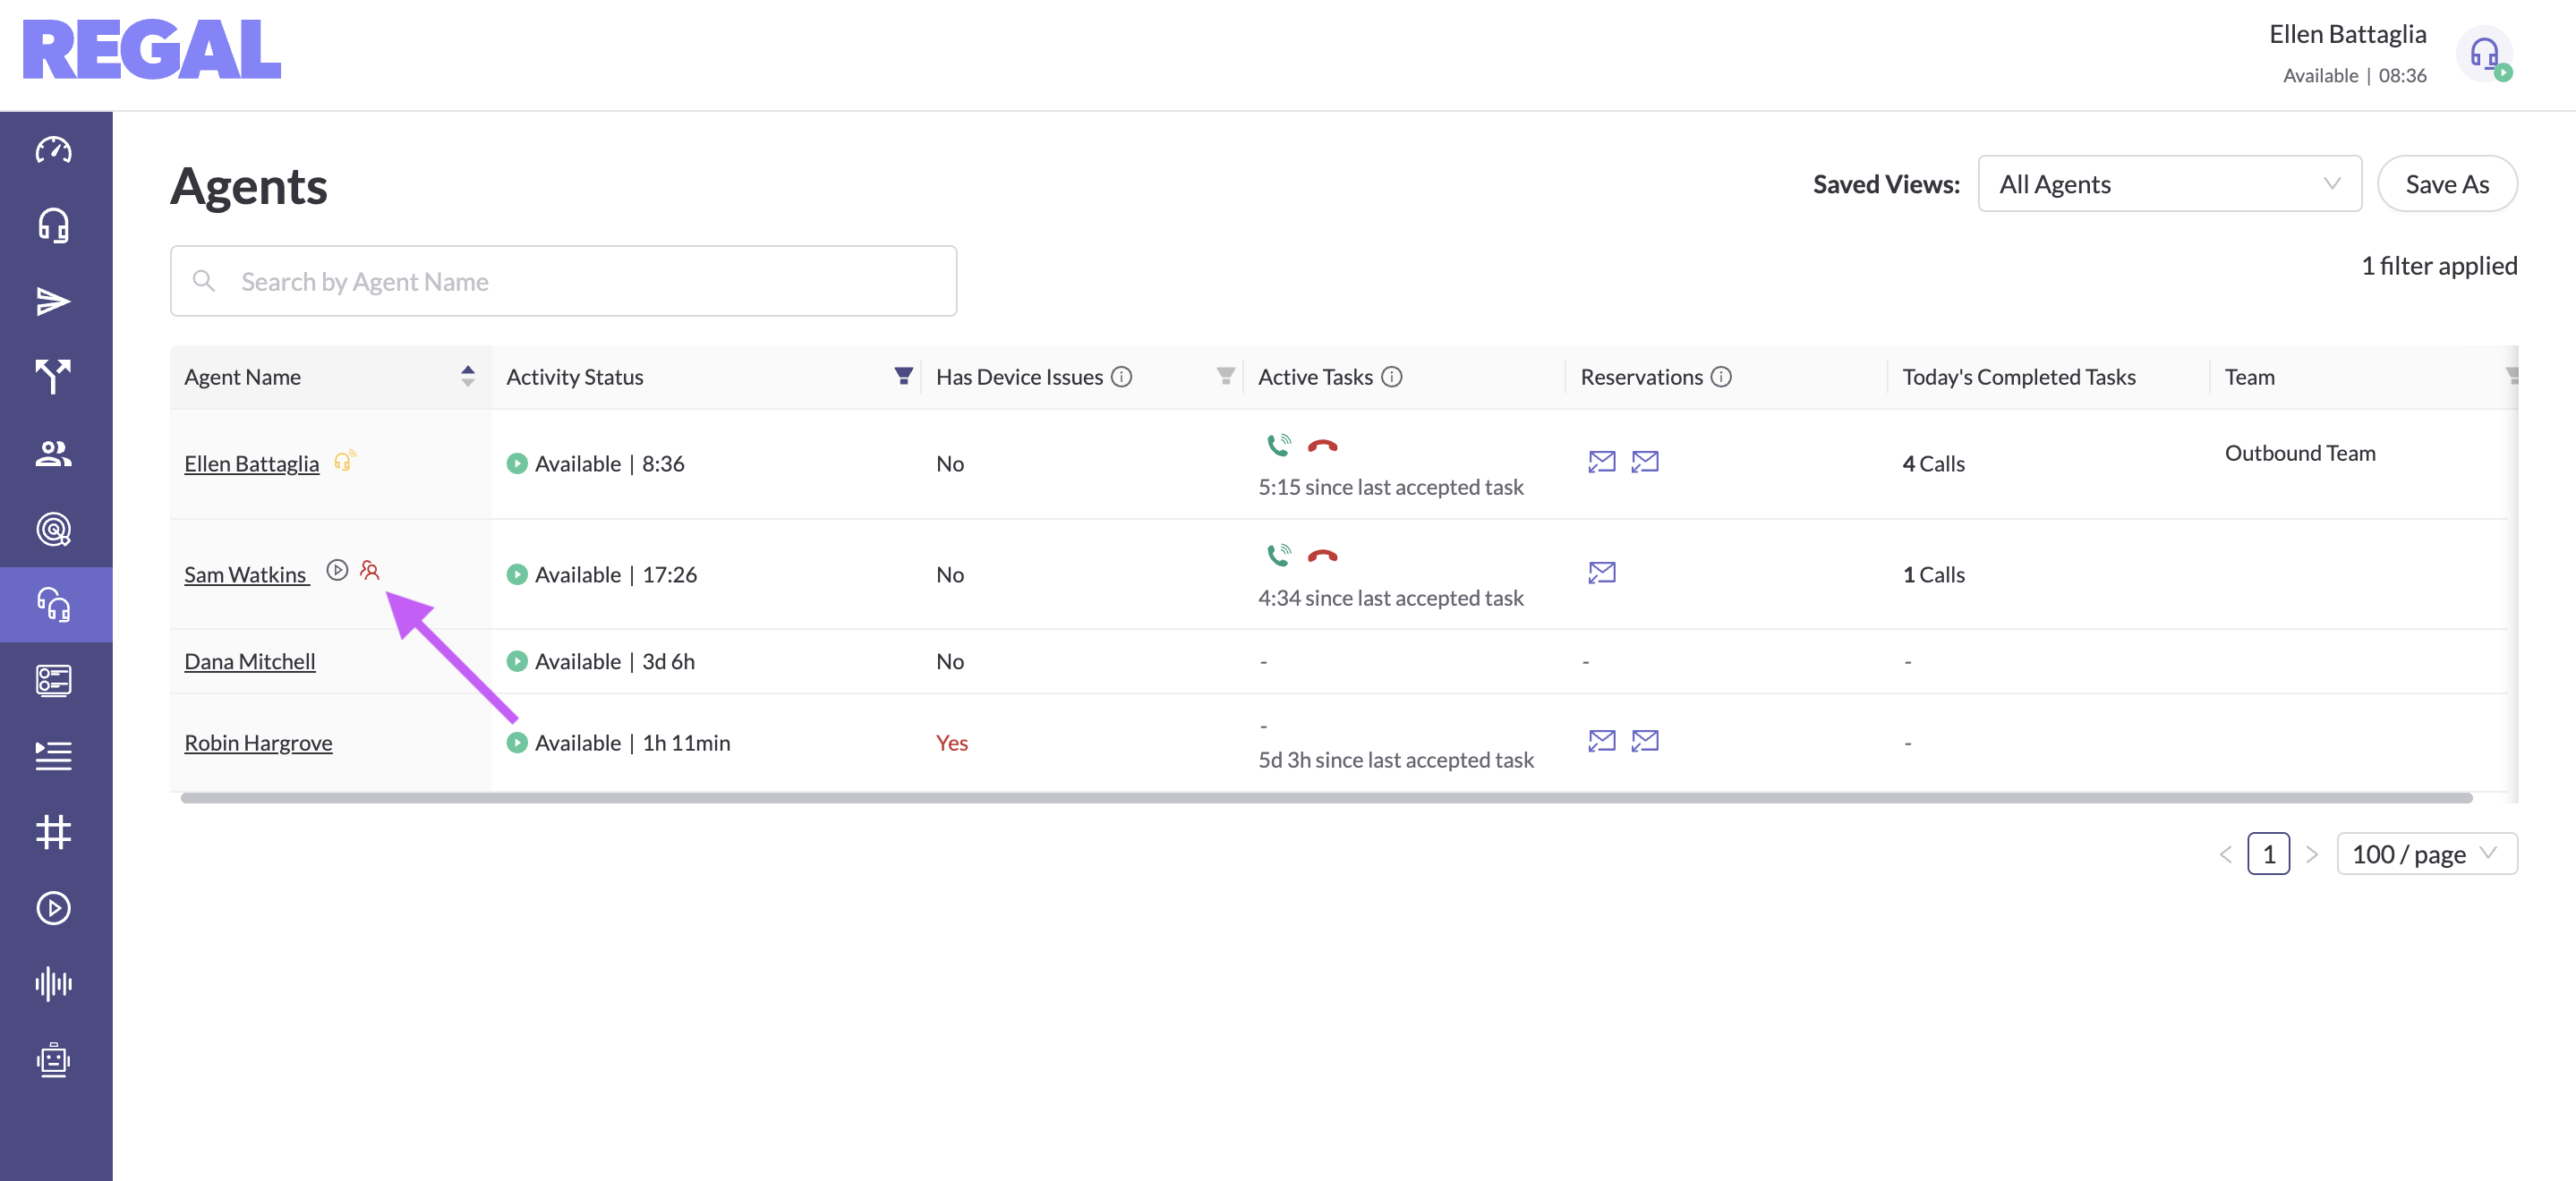The width and height of the screenshot is (2576, 1181).
Task: Open the audio waveform icon in sidebar
Action: (53, 984)
